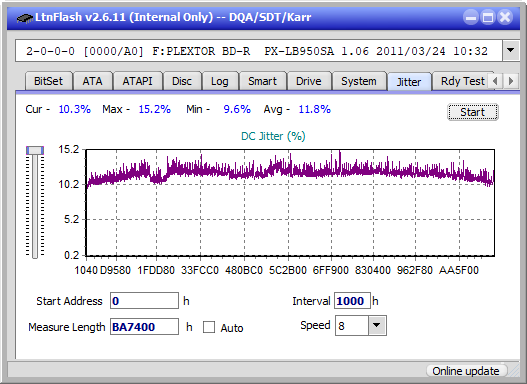Viewport: 527px width, 384px height.
Task: Click the 6FF900 axis label
Action: pyautogui.click(x=331, y=270)
